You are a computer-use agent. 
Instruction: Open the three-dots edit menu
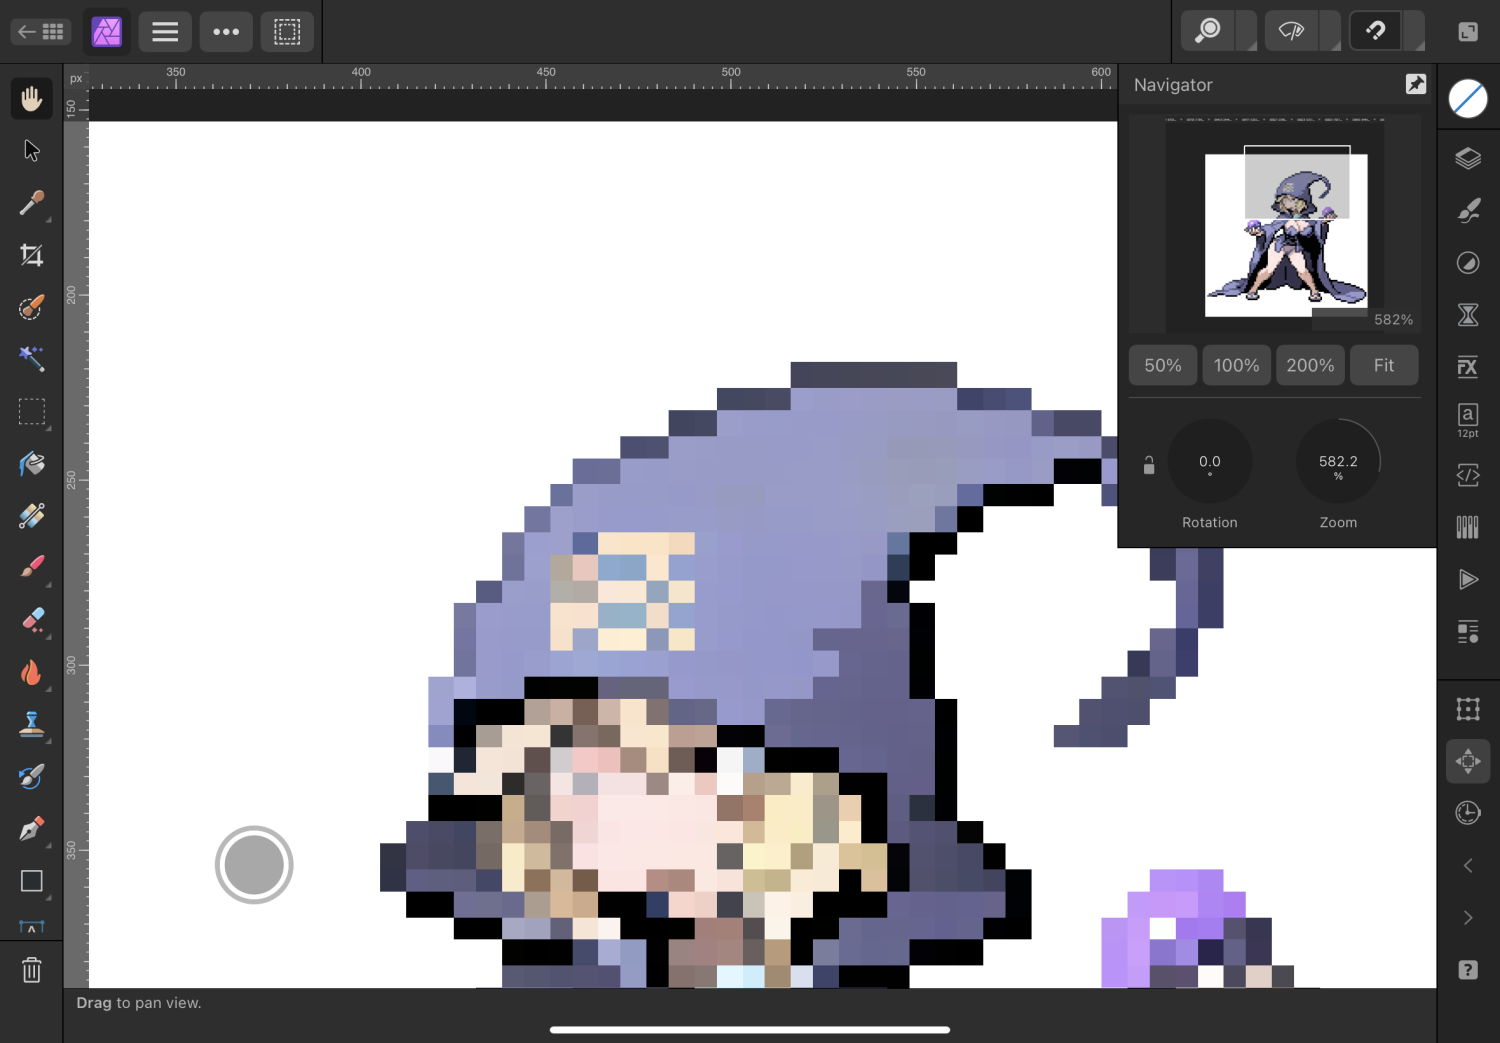click(x=226, y=32)
